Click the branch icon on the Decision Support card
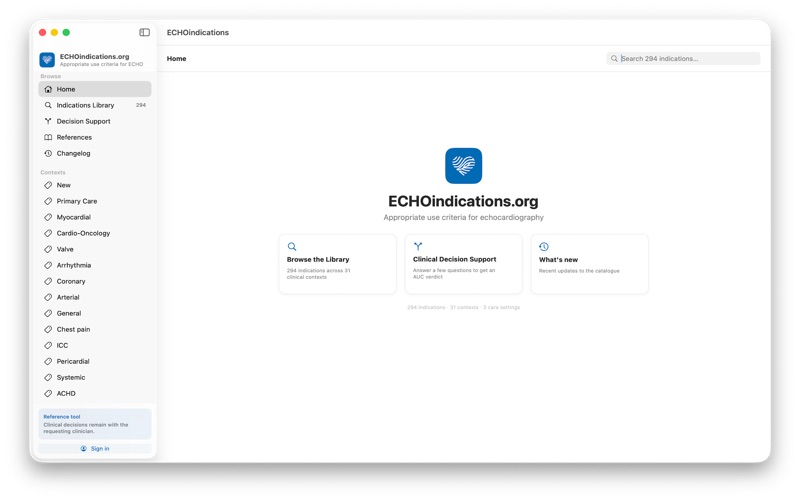This screenshot has height=500, width=800. point(418,246)
